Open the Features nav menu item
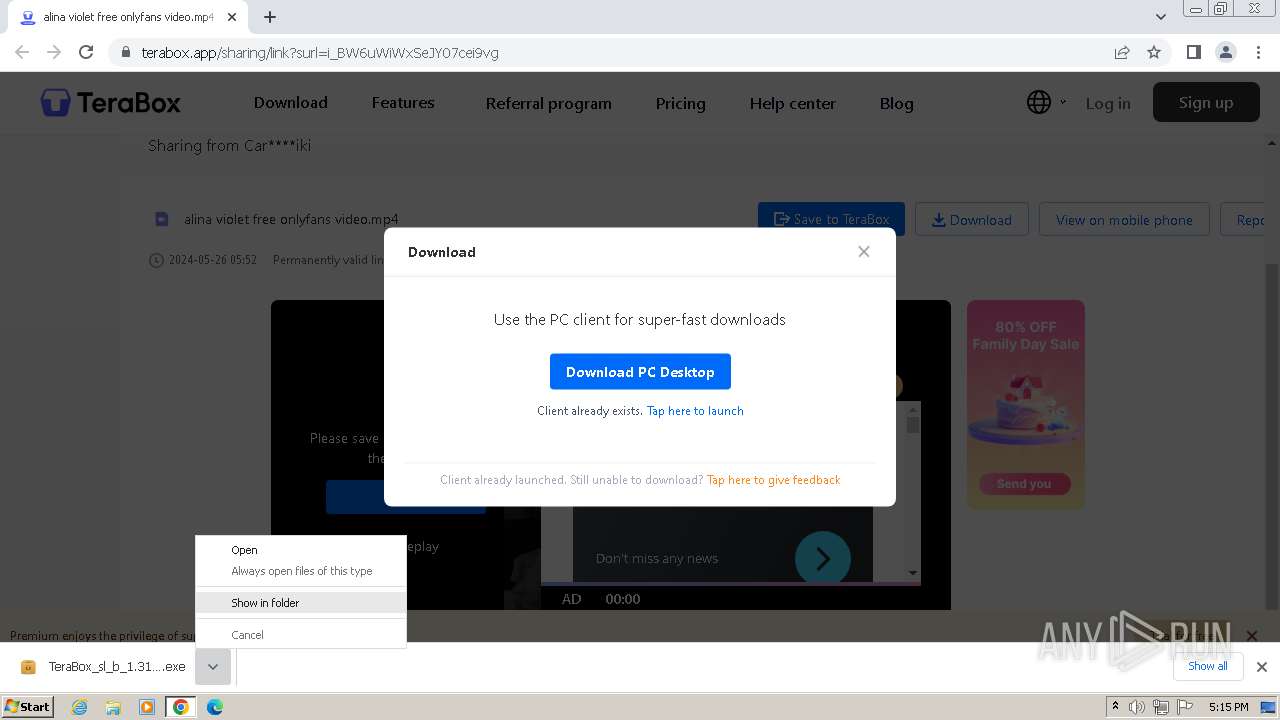 tap(403, 102)
